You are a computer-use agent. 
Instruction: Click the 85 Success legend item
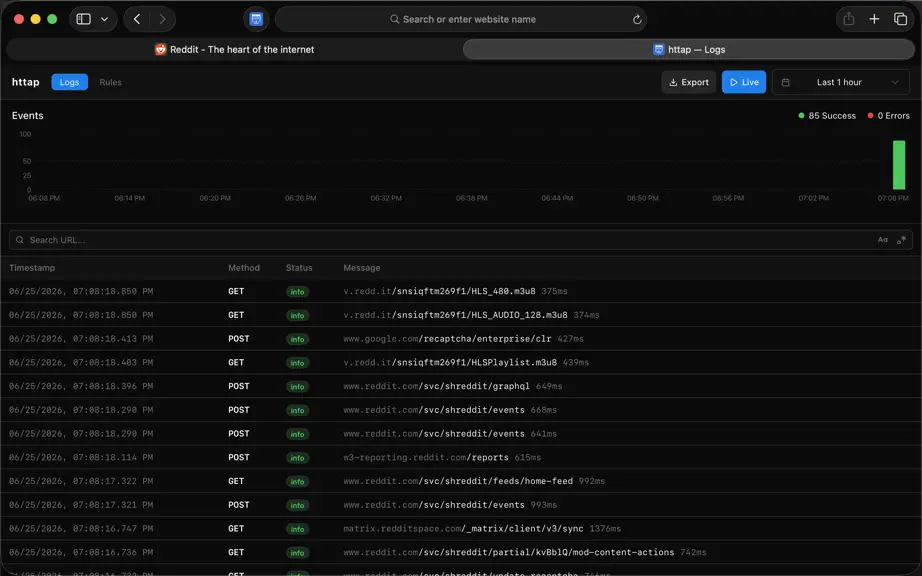click(x=827, y=116)
